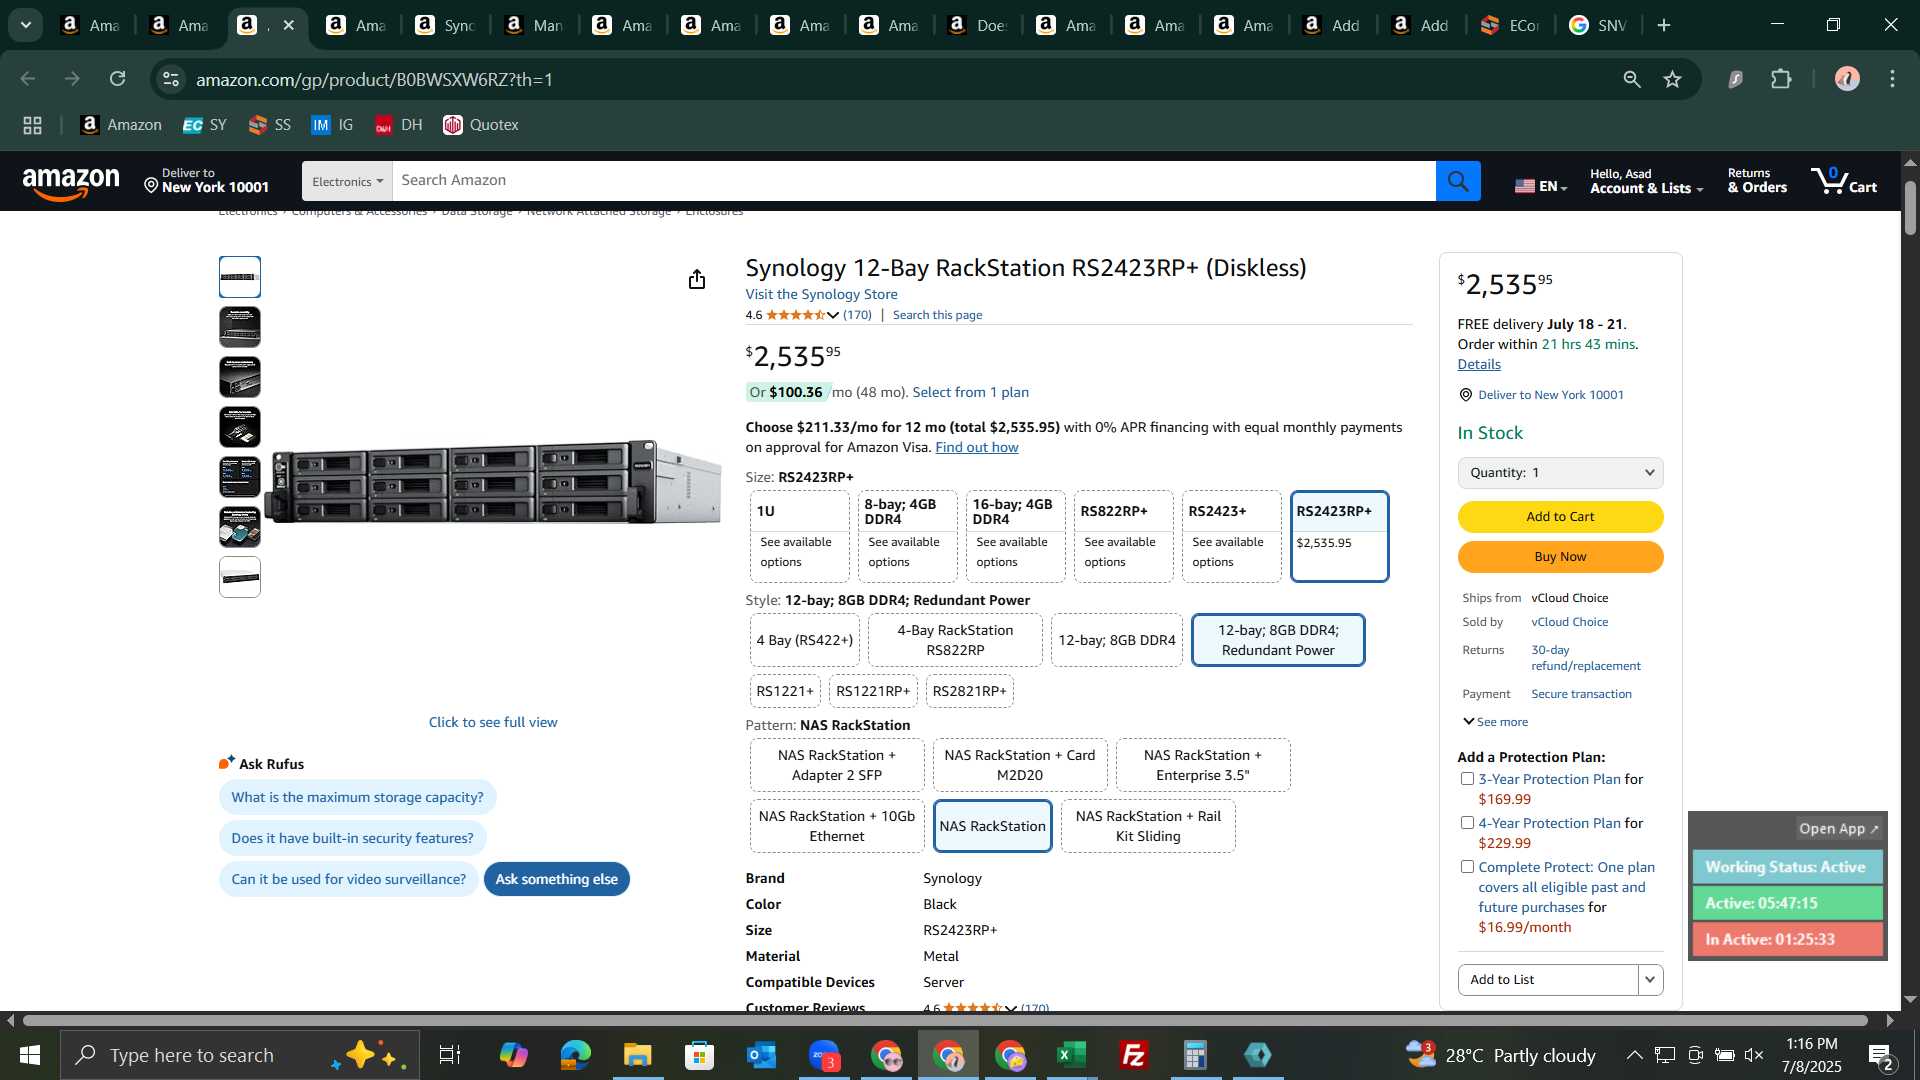The height and width of the screenshot is (1080, 1920).
Task: Open Excel from the taskbar
Action: pos(1072,1055)
